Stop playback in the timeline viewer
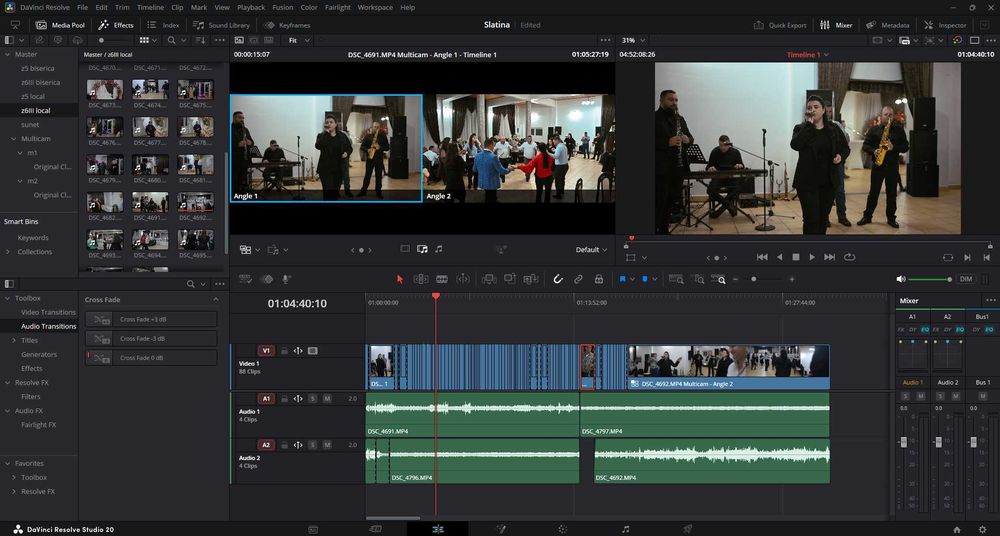 795,257
